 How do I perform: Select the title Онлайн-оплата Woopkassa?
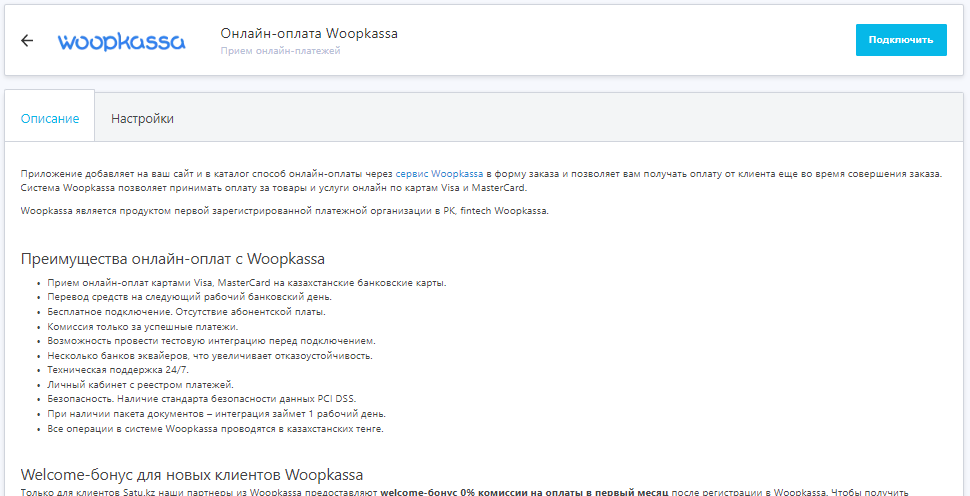click(309, 33)
